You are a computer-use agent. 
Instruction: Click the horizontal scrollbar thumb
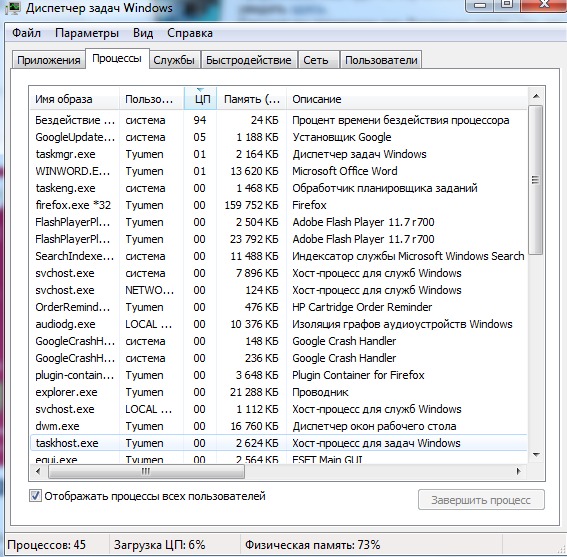pos(146,472)
